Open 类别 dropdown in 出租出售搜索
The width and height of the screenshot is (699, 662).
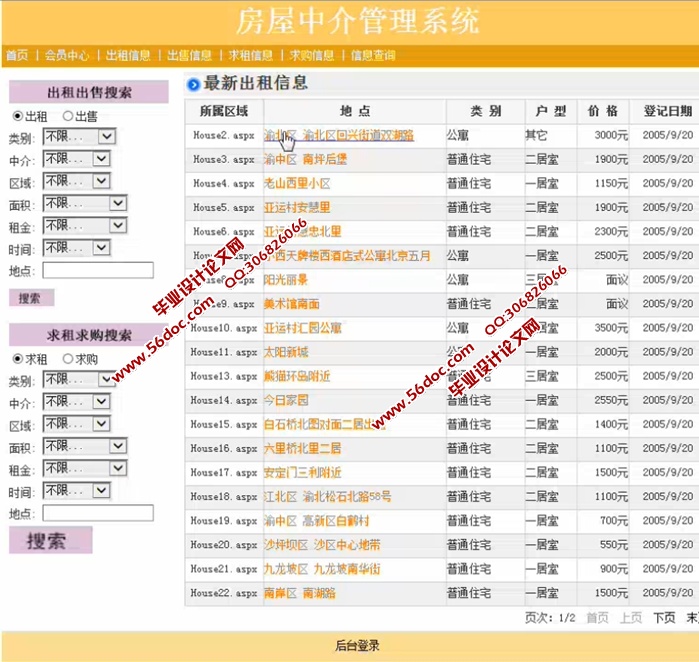click(x=80, y=136)
